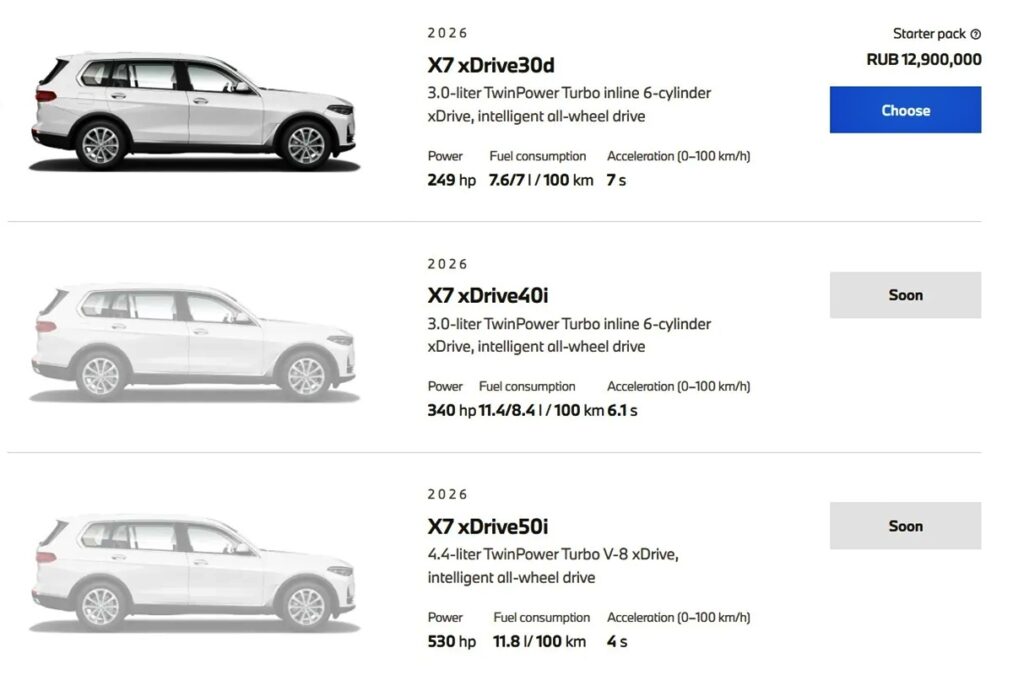Viewport: 1013px width, 675px height.
Task: Click the 4.4-liter TwinPower Turbo V-8 description
Action: (x=553, y=566)
